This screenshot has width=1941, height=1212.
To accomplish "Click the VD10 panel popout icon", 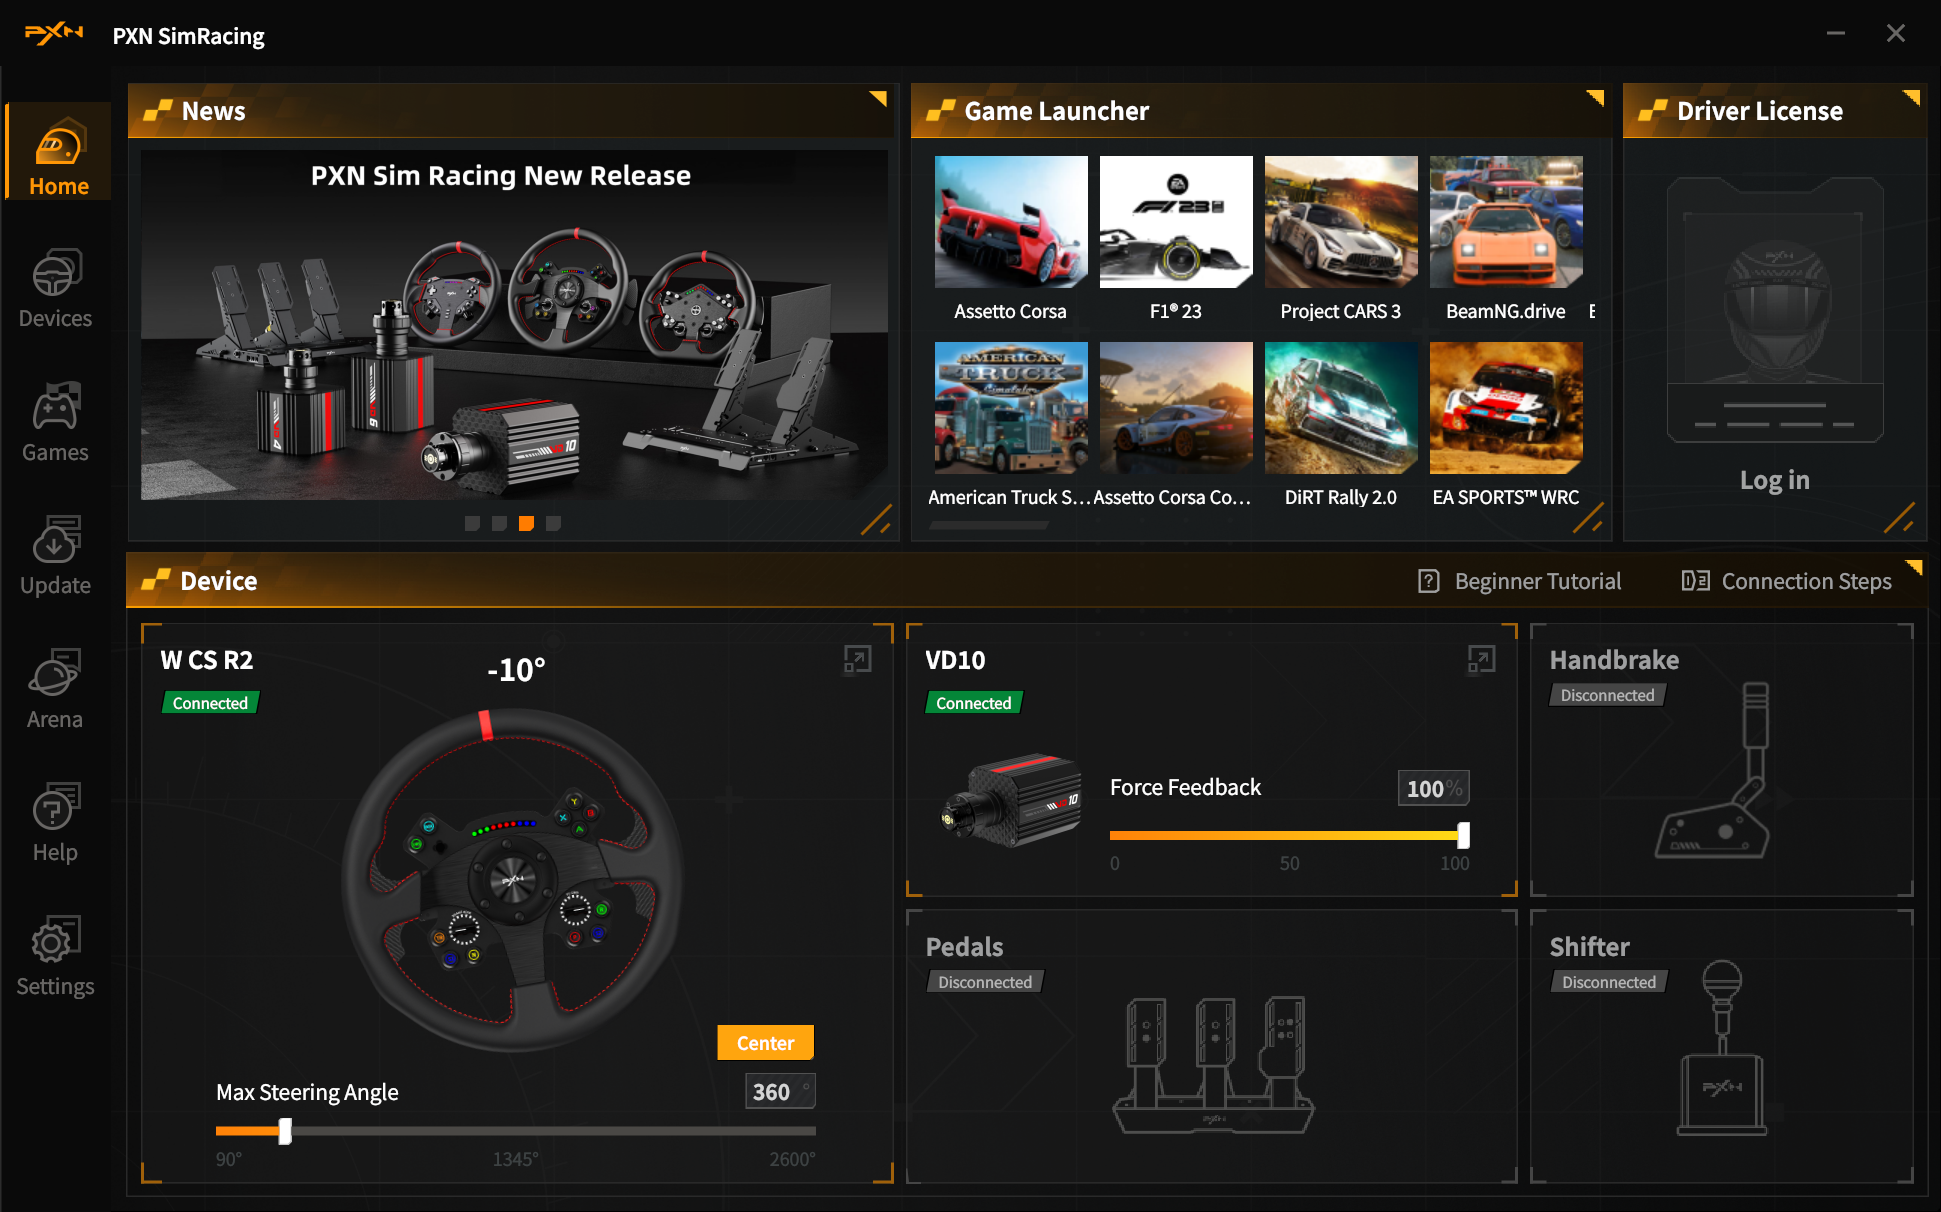I will 1481,660.
